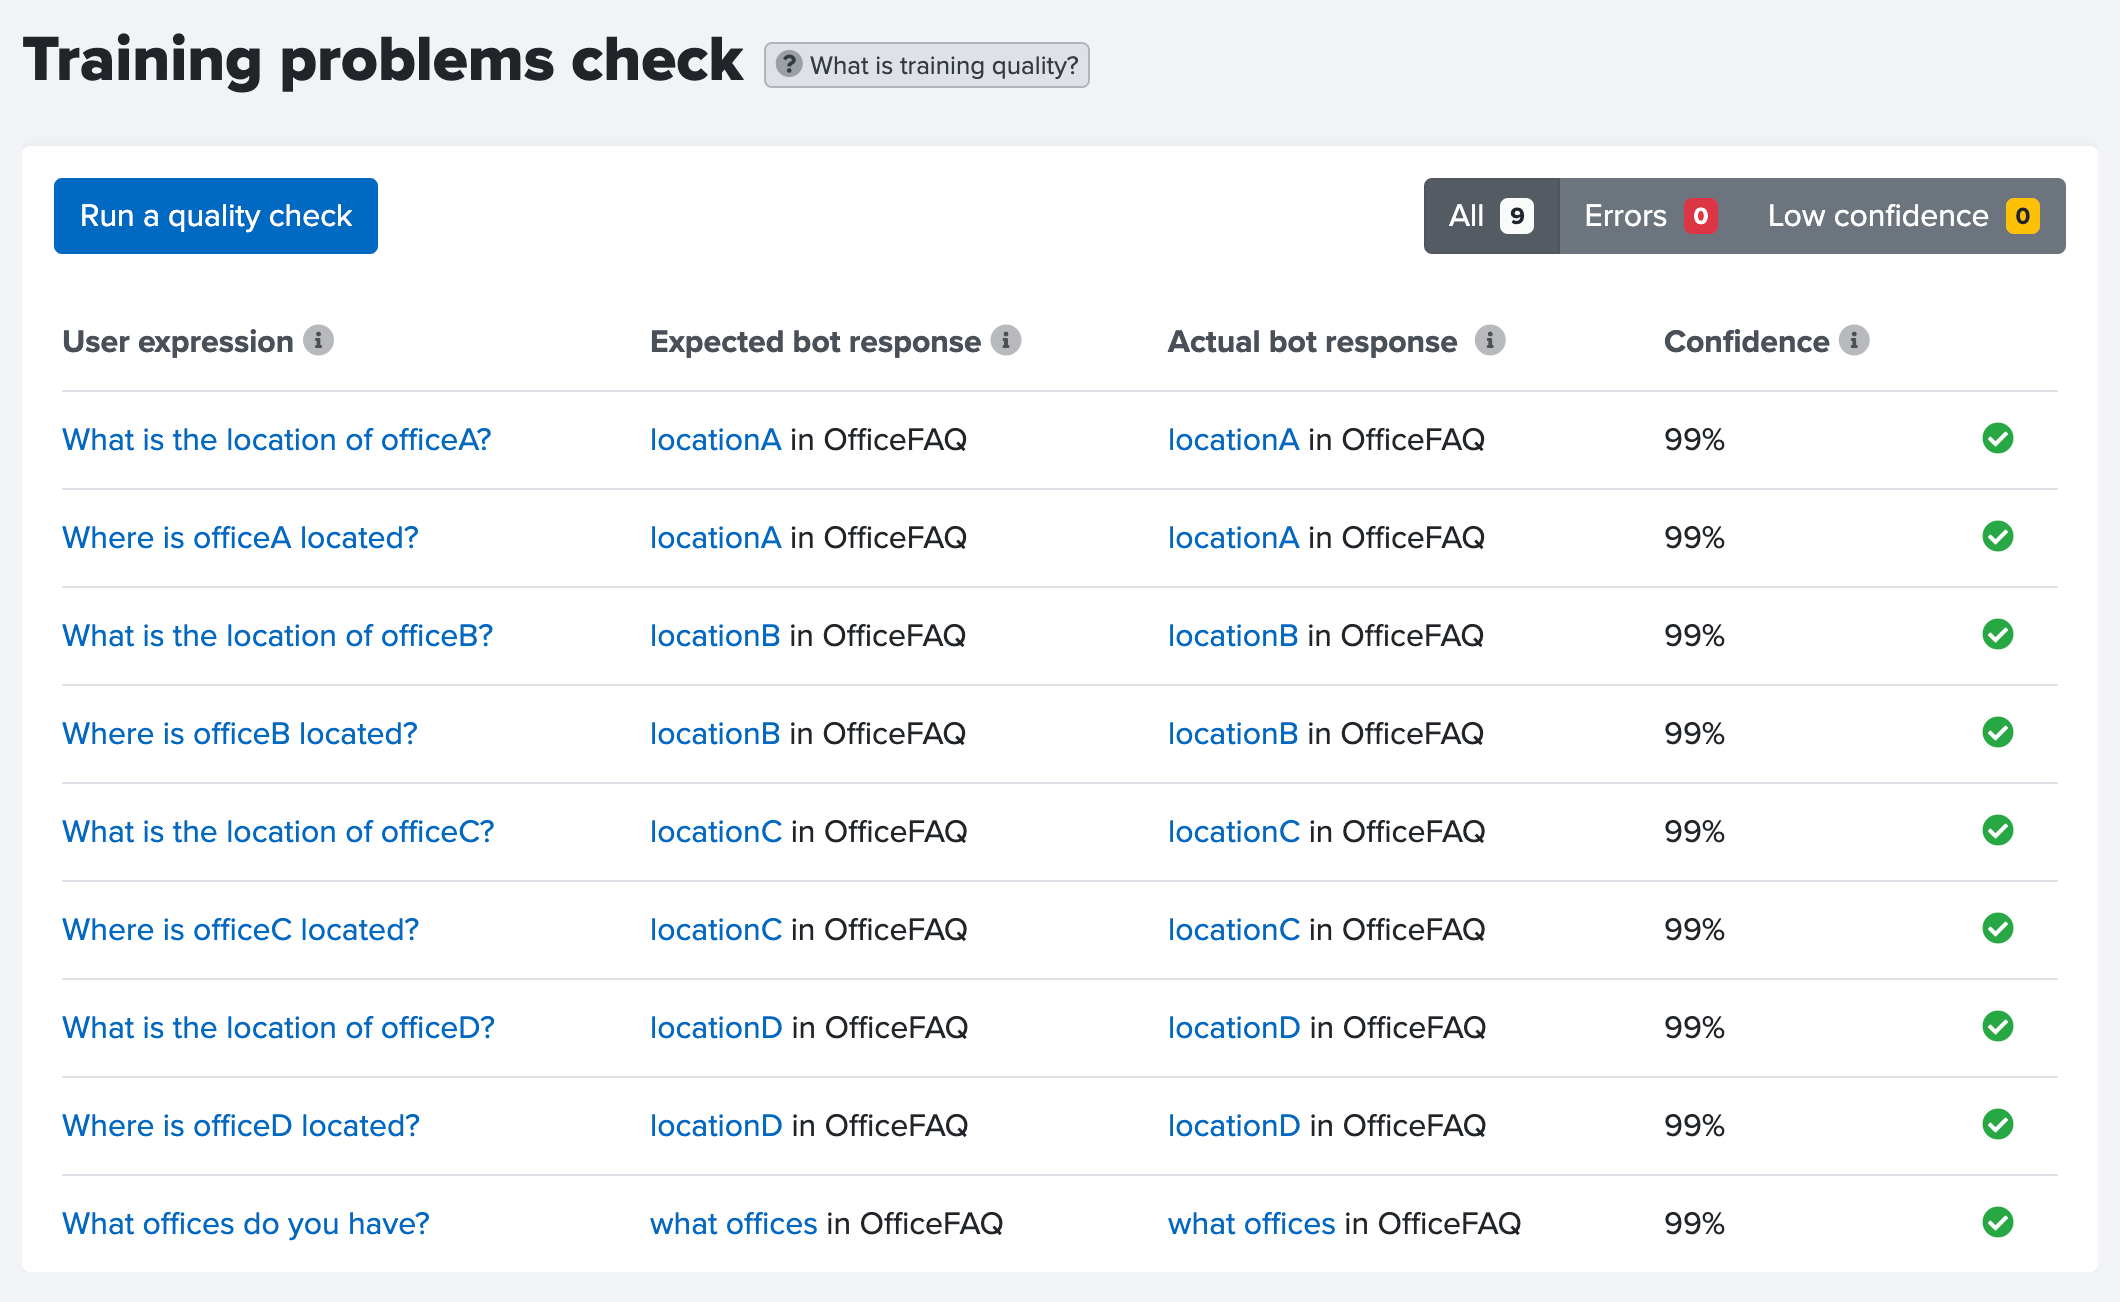Click the User expression info icon
Viewport: 2120px width, 1302px height.
(318, 341)
